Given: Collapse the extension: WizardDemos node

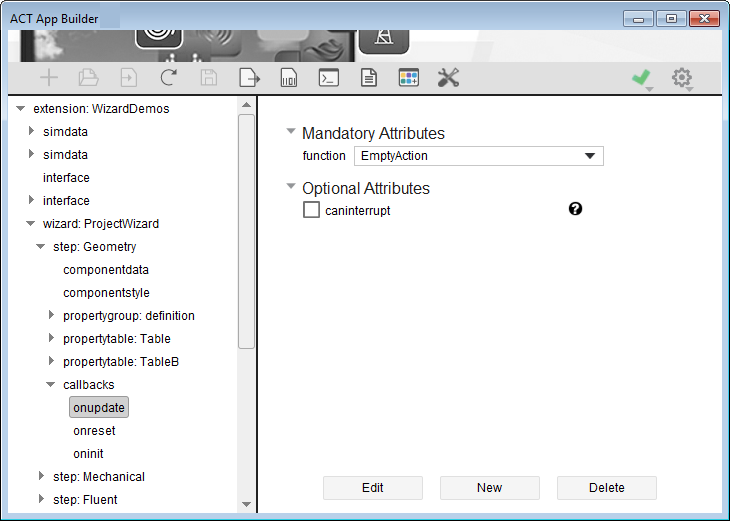Looking at the screenshot, I should tap(20, 109).
